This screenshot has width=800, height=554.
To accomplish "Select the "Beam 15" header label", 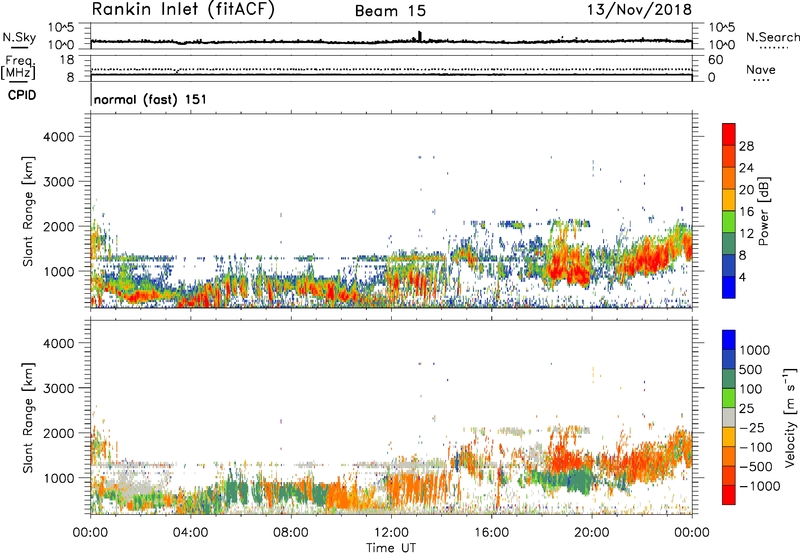I will 390,11.
